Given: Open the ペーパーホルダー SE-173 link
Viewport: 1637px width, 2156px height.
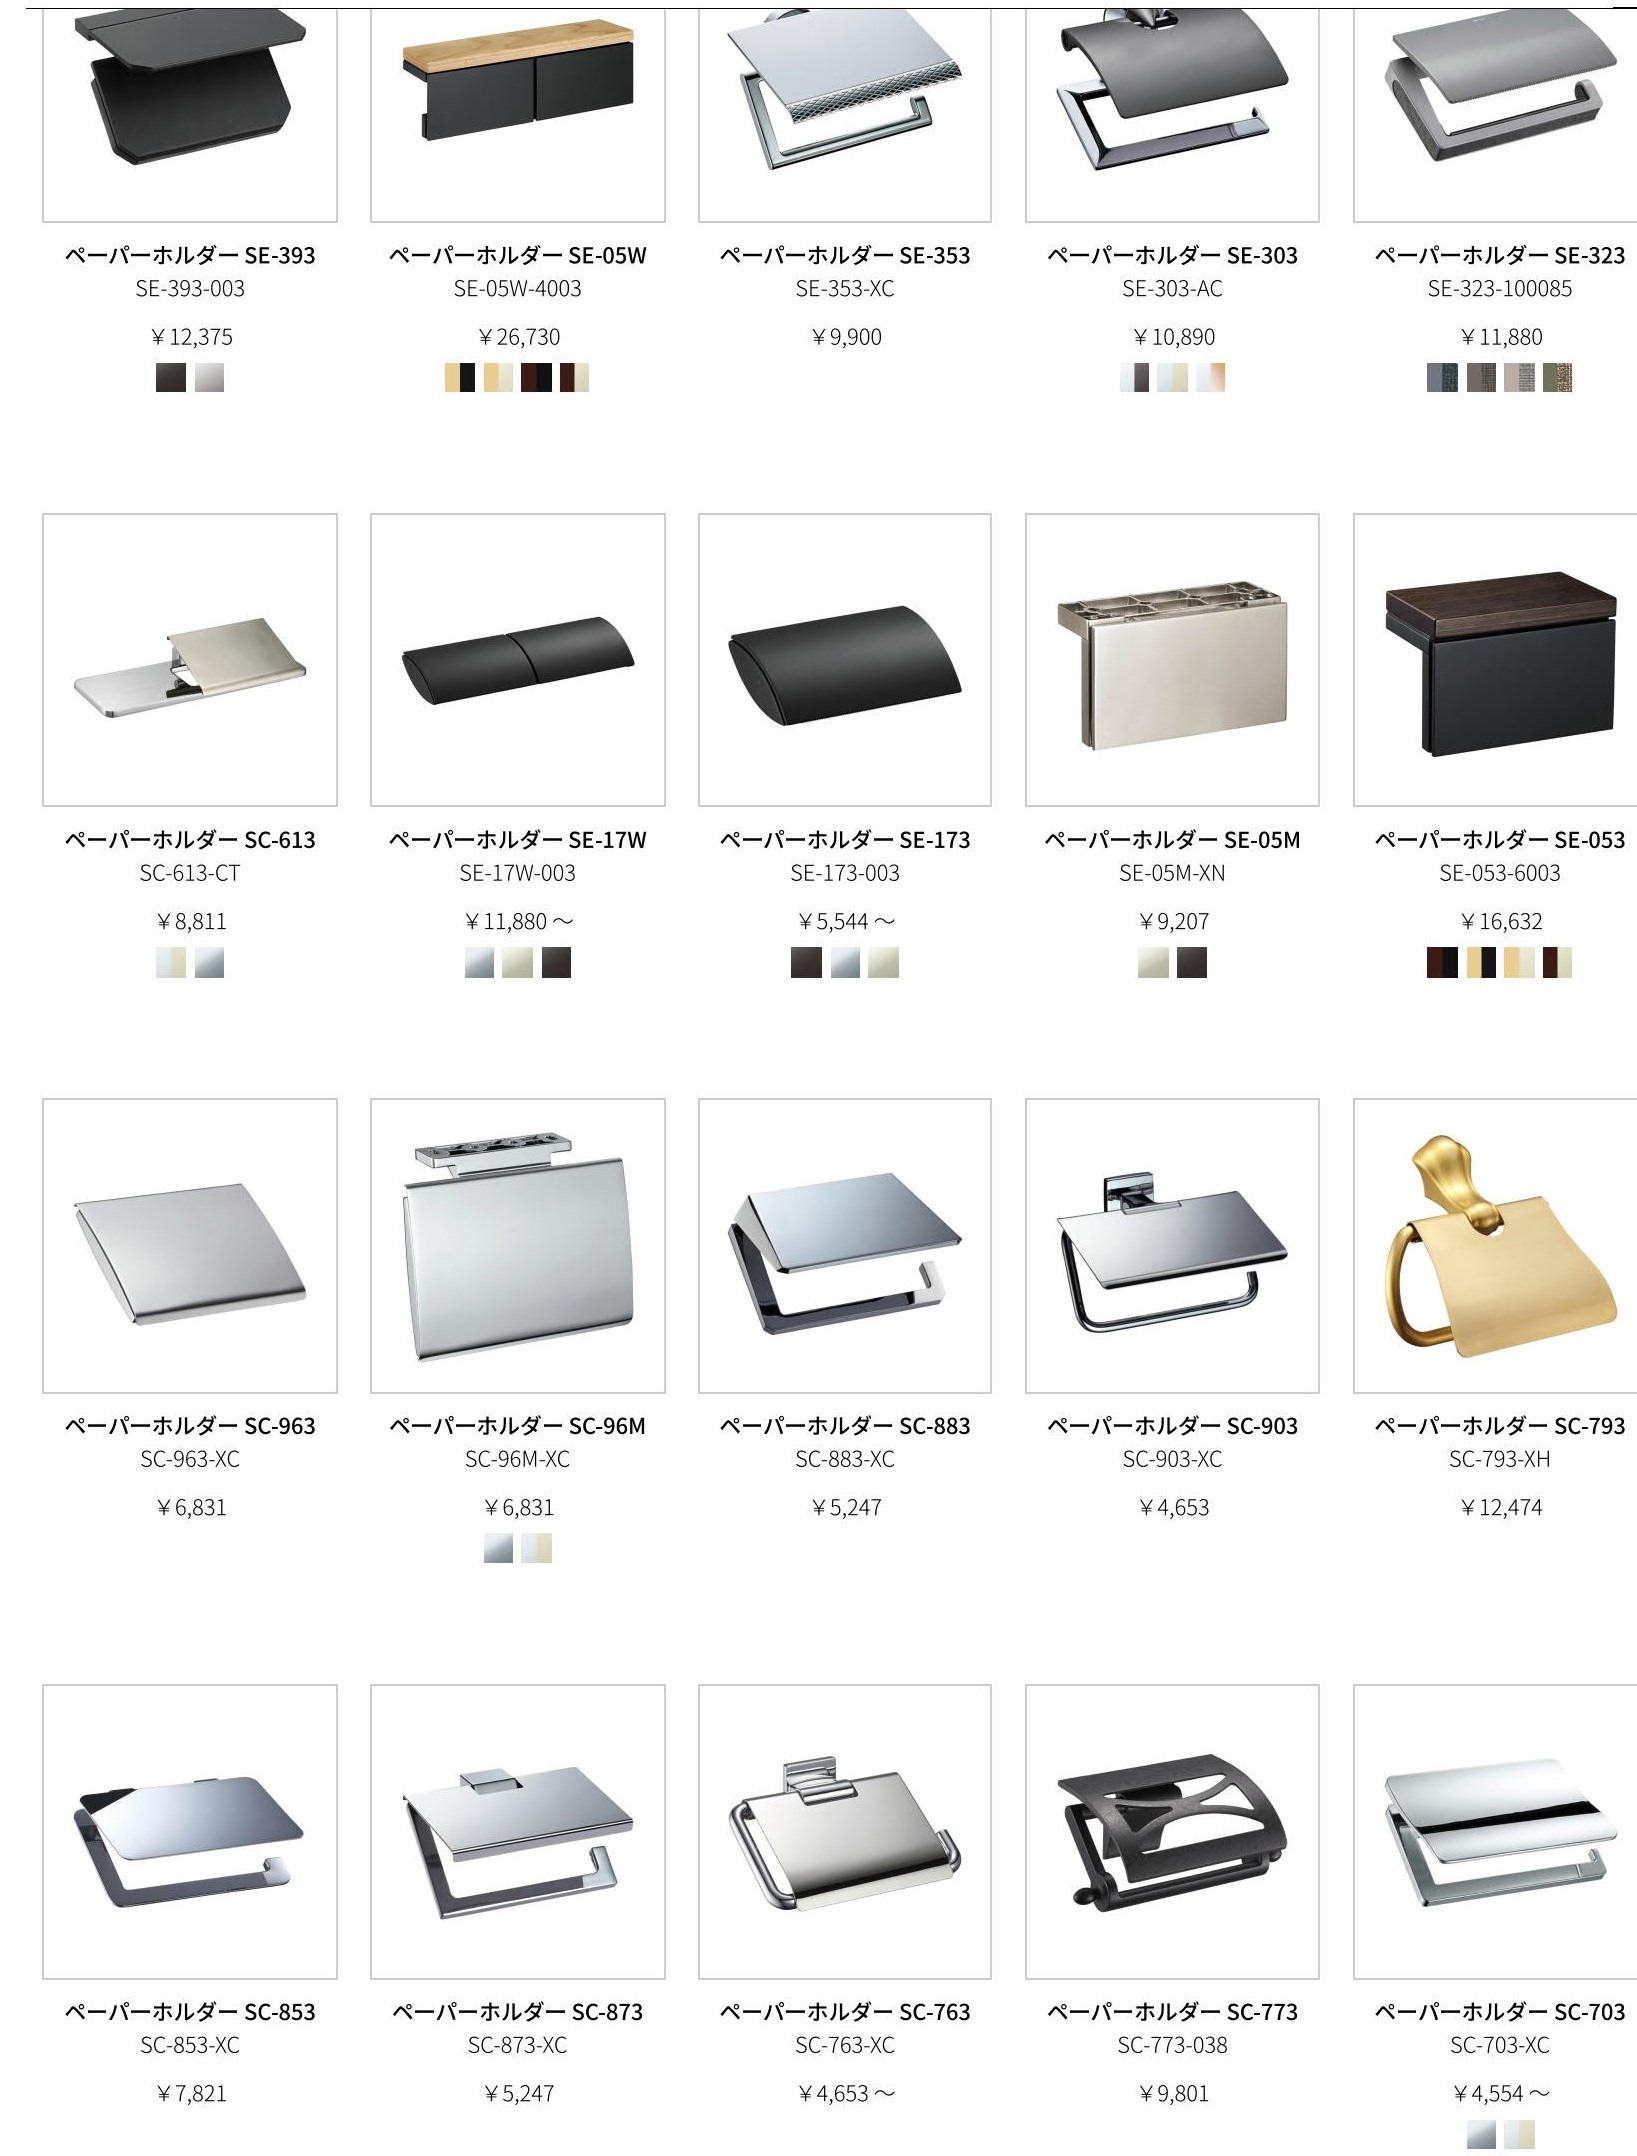Looking at the screenshot, I should coord(845,840).
